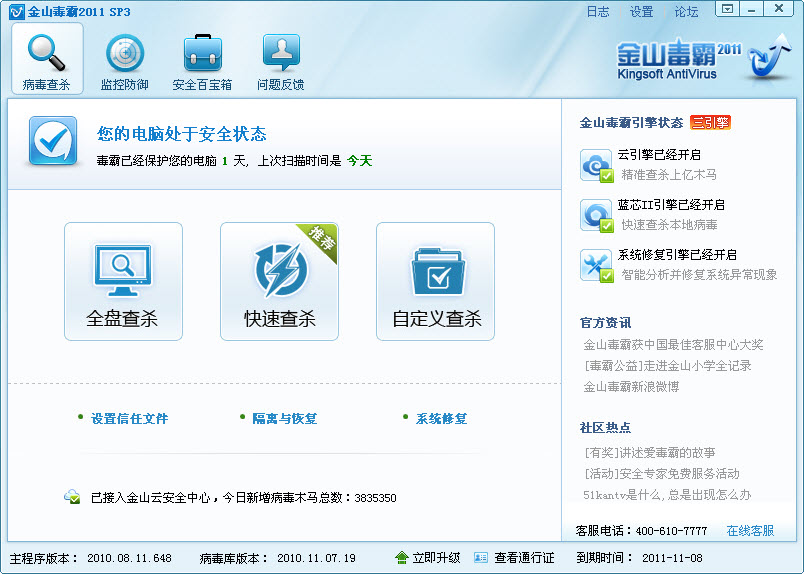Screen dimensions: 804x574
Task: Click the 设置信任文件 link
Action: tap(129, 419)
